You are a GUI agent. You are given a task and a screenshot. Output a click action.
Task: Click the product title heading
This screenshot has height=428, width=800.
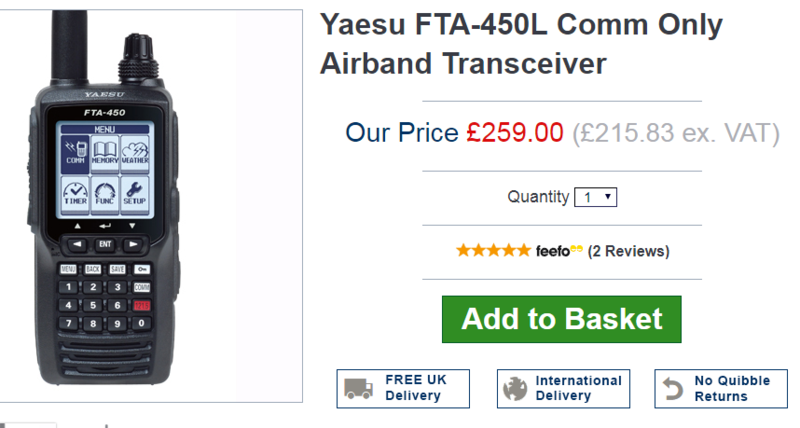point(521,44)
